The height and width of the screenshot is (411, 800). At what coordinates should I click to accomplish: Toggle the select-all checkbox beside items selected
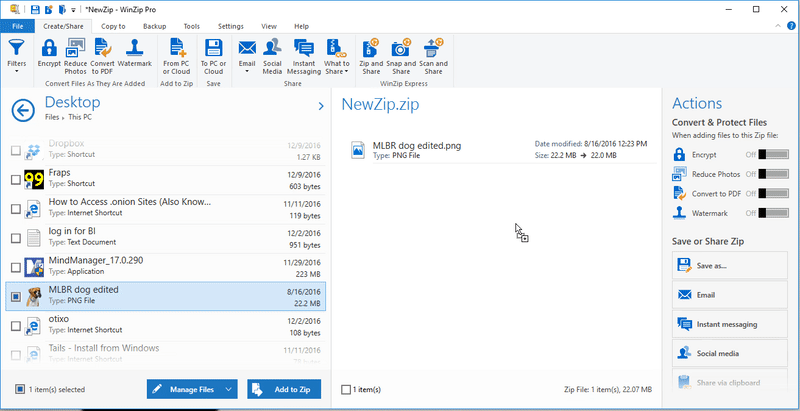tap(19, 389)
